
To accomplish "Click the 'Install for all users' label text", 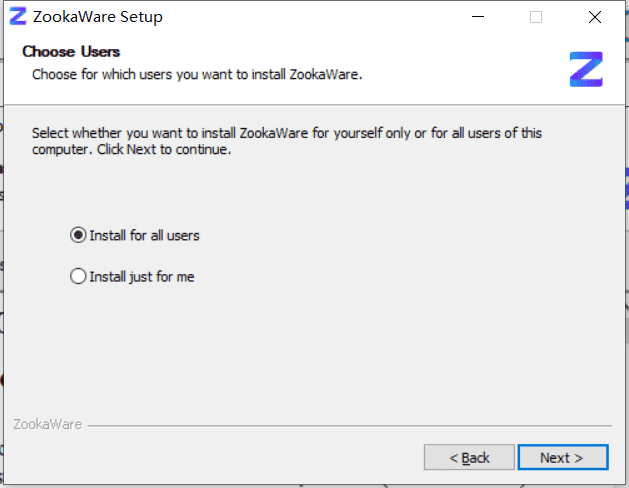I will pos(144,235).
